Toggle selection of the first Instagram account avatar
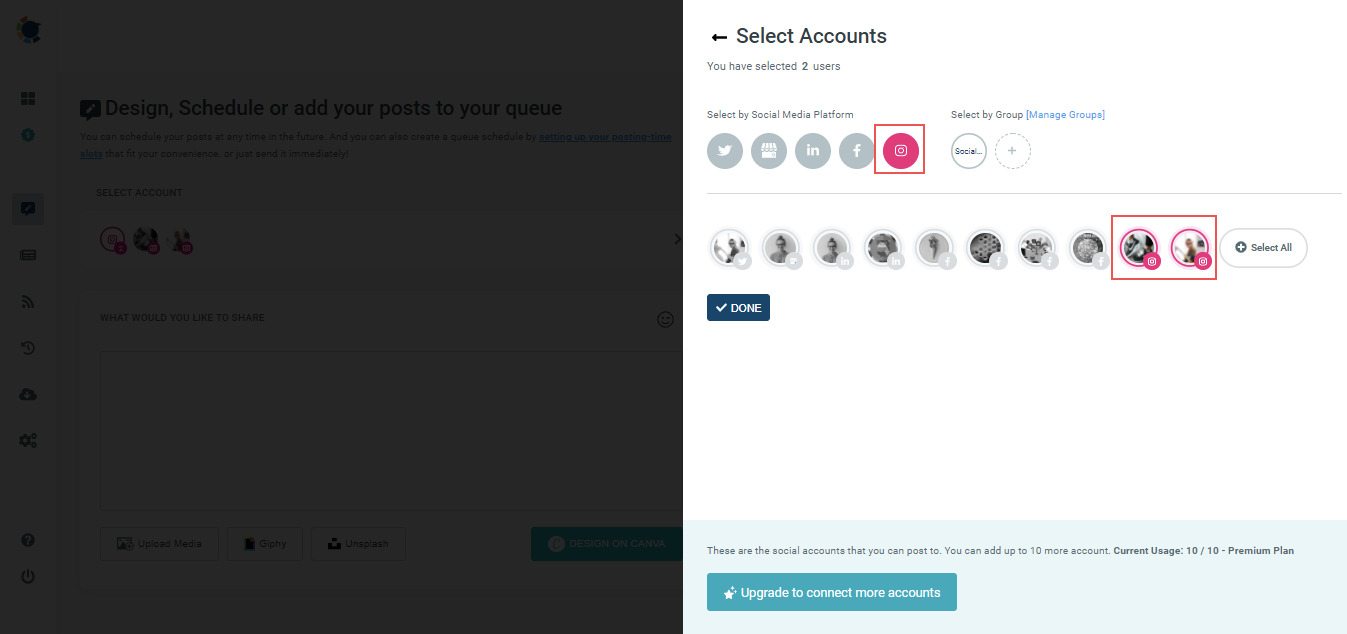1347x634 pixels. tap(1138, 247)
